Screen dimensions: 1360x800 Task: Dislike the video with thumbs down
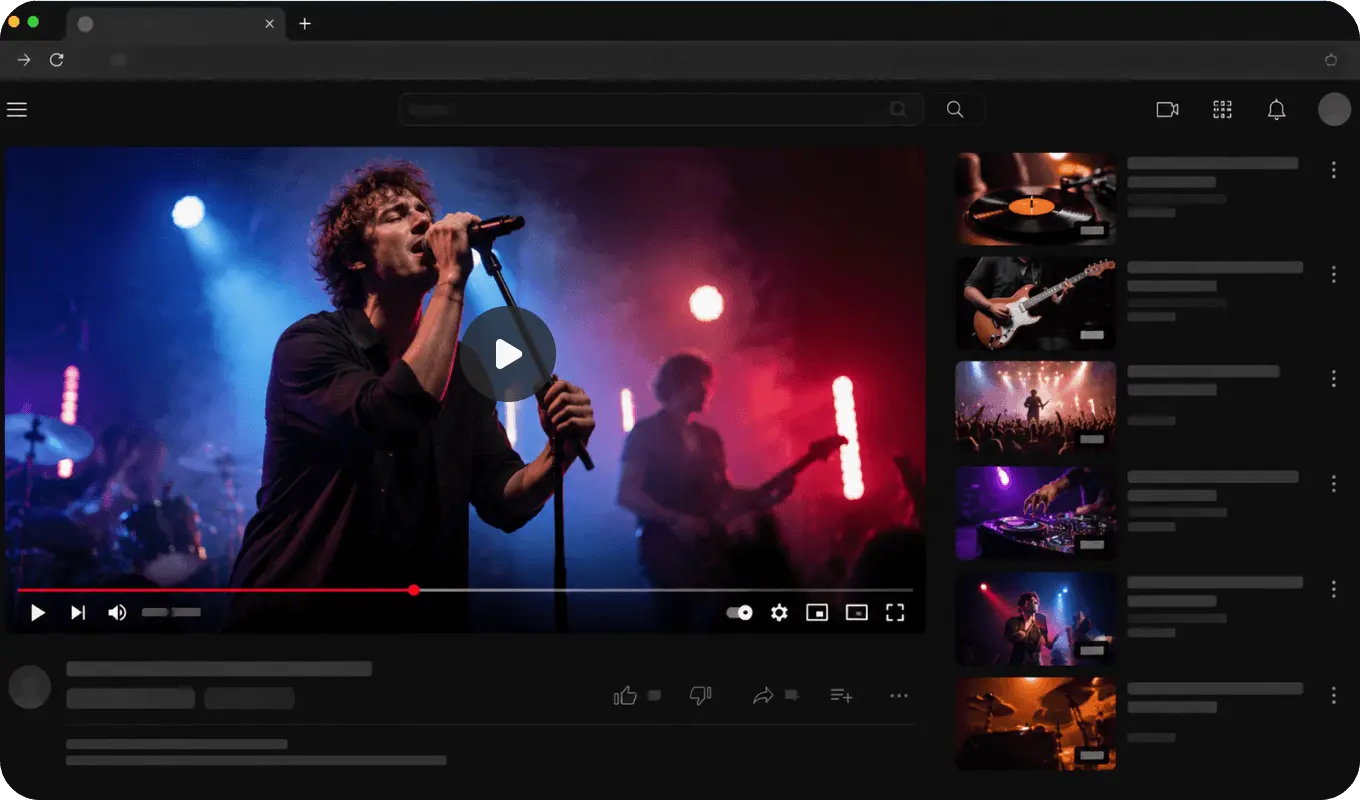click(701, 695)
